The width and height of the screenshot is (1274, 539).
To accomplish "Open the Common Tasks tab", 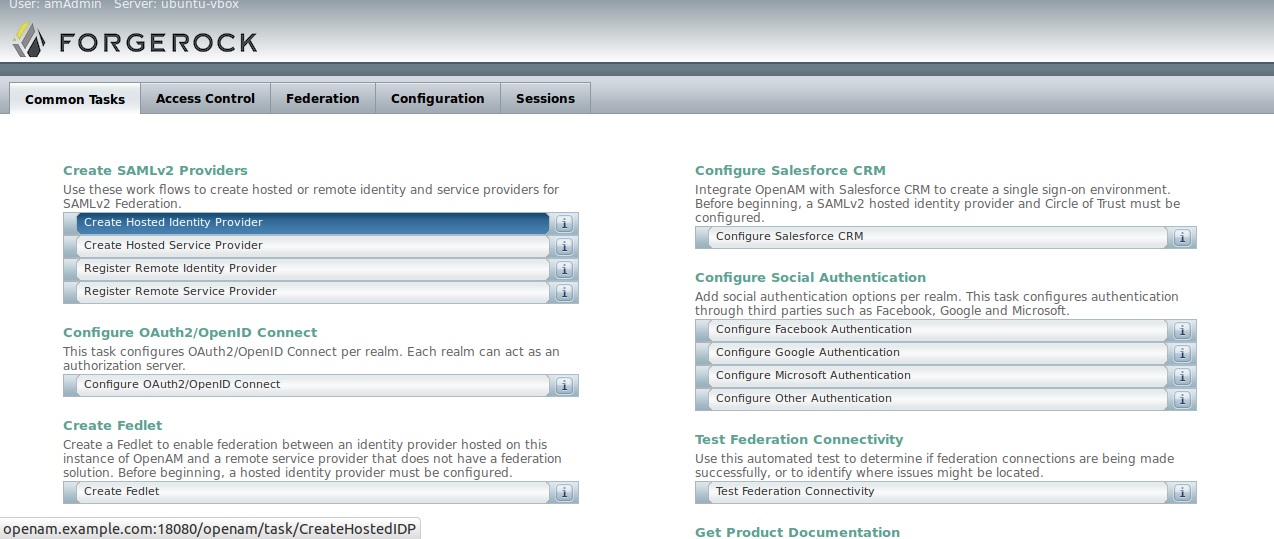I will pyautogui.click(x=75, y=99).
